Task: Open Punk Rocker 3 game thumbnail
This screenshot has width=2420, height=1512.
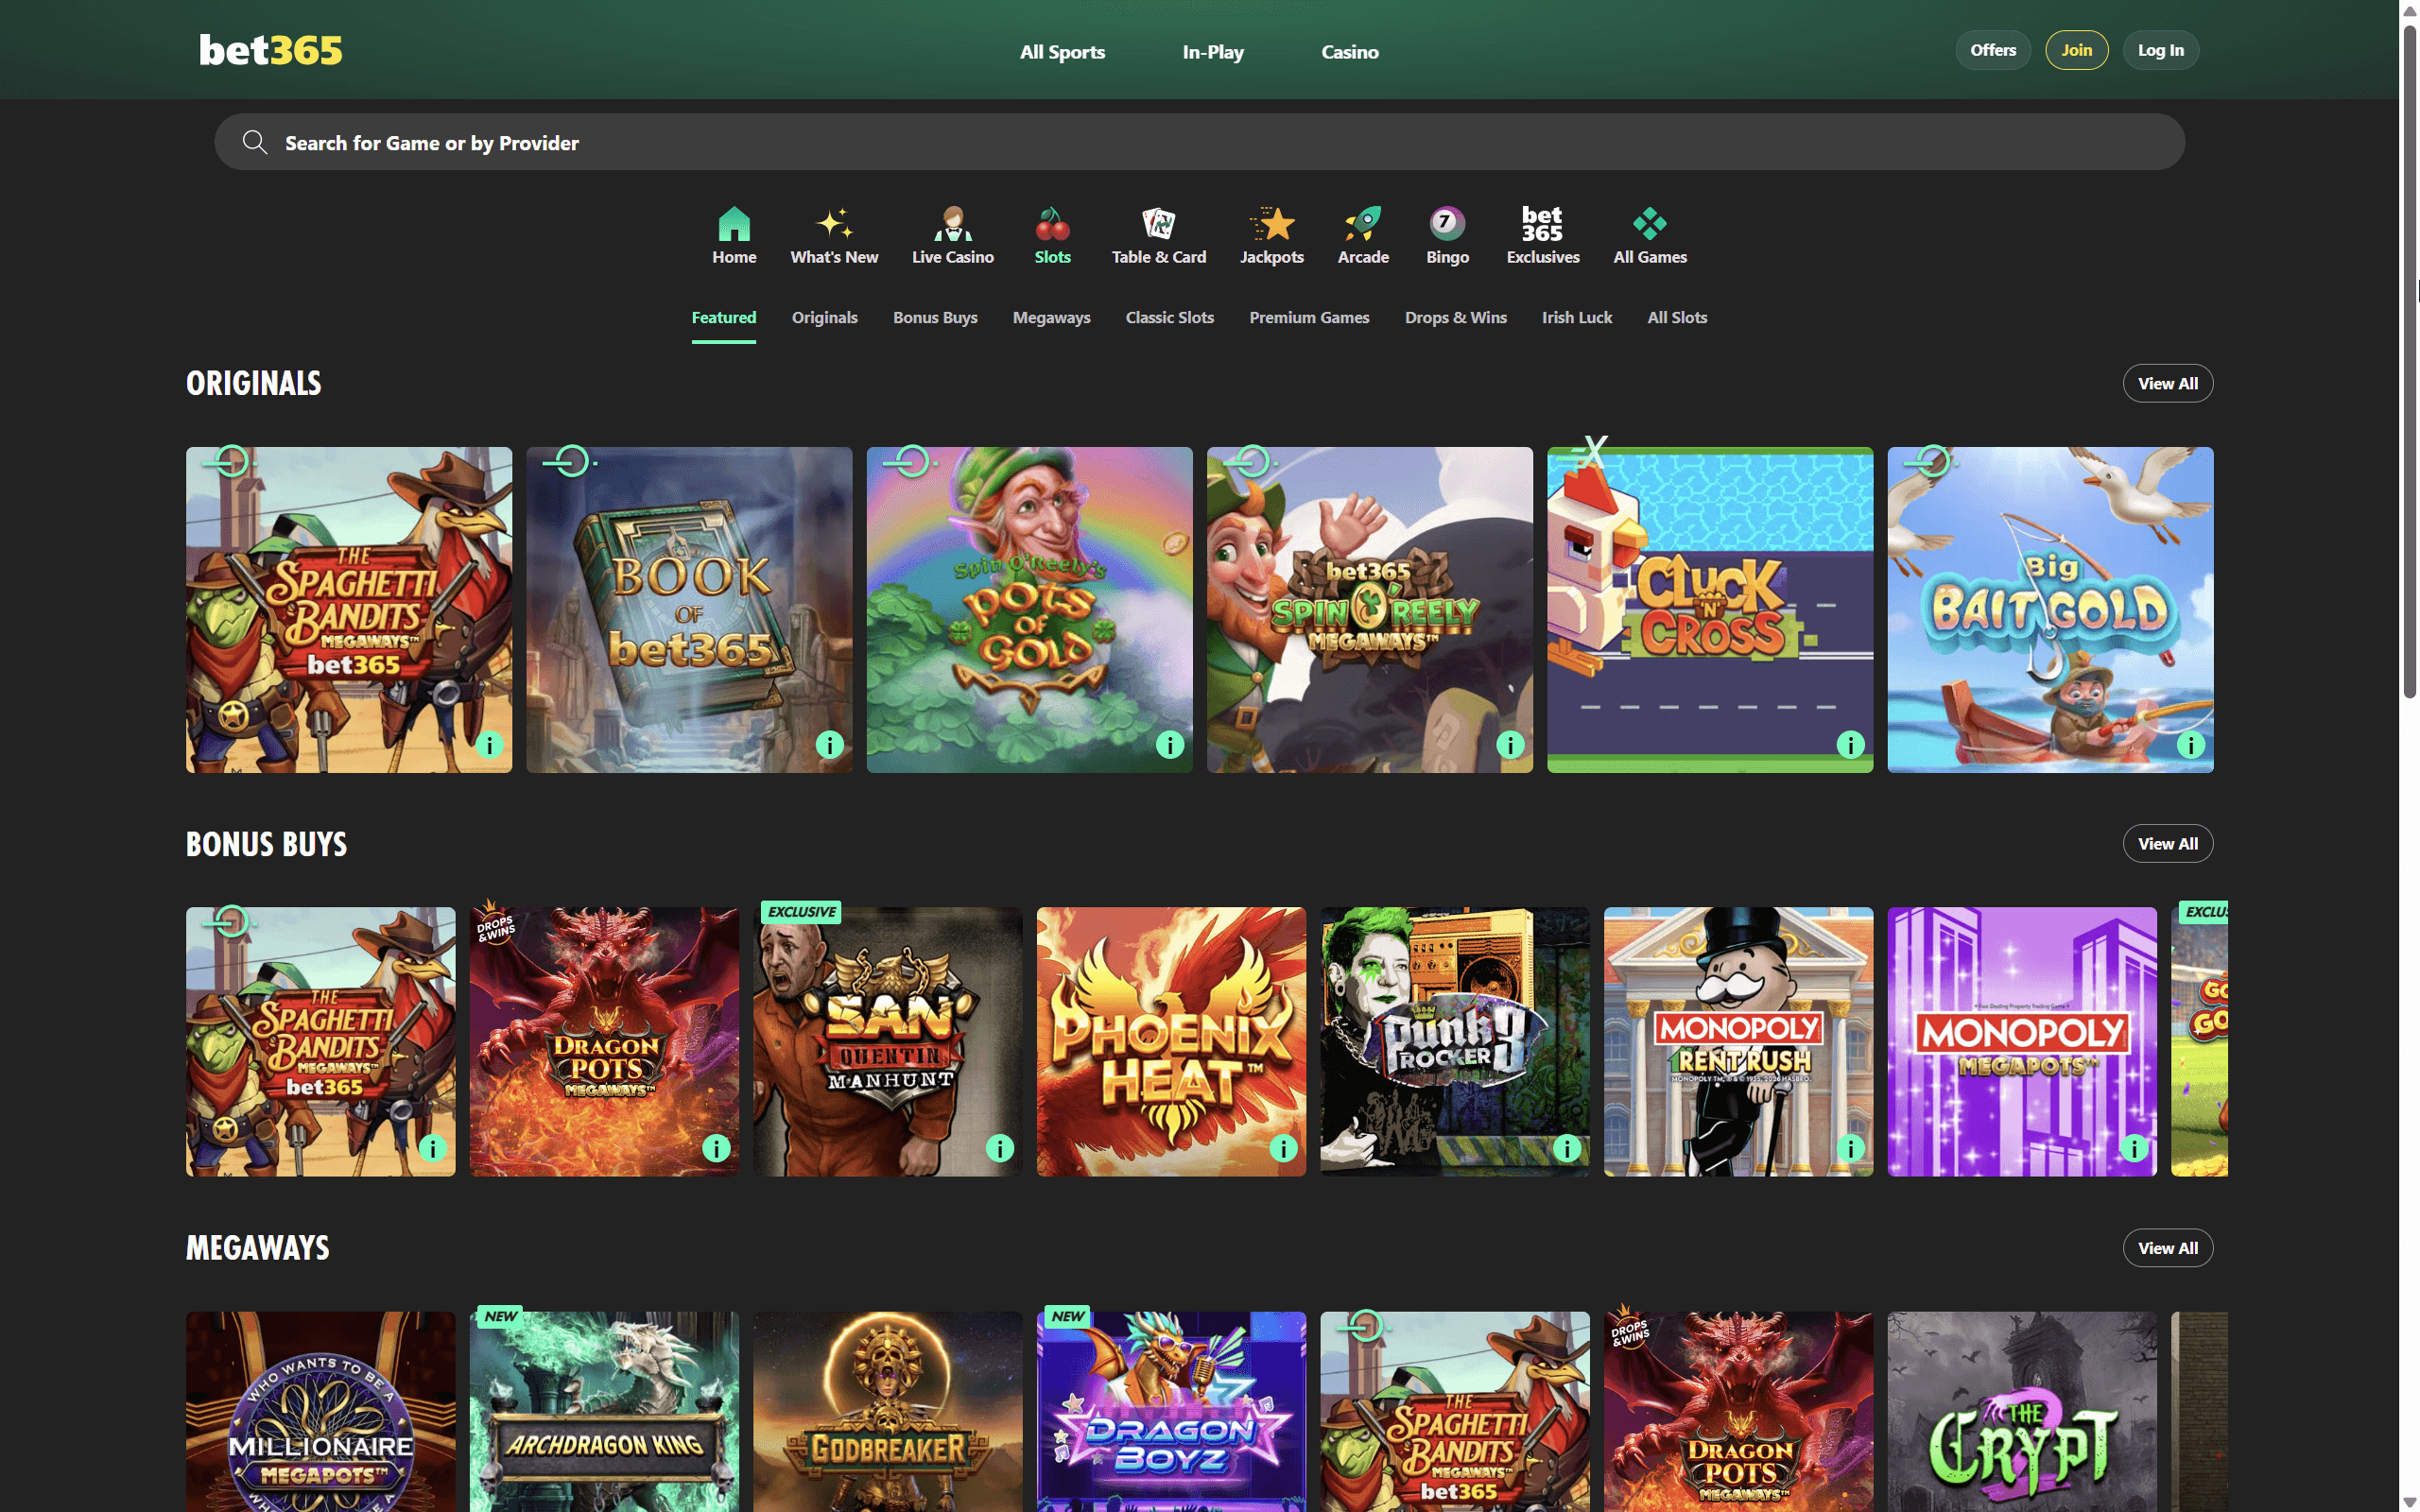Action: click(1455, 1042)
